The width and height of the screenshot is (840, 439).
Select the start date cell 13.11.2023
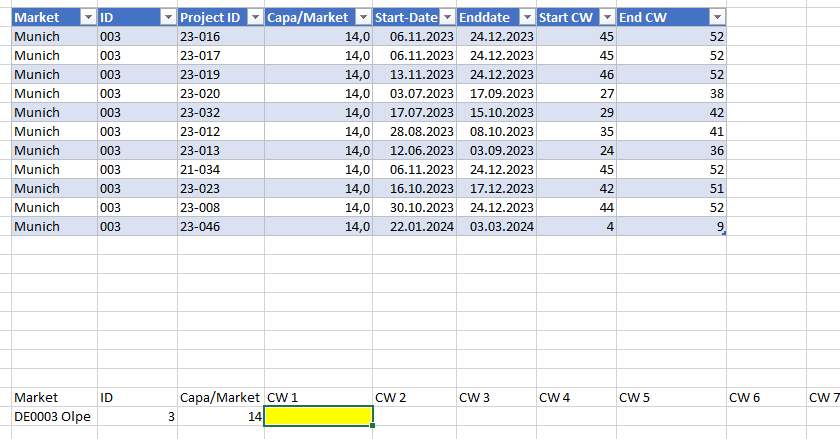tap(415, 75)
